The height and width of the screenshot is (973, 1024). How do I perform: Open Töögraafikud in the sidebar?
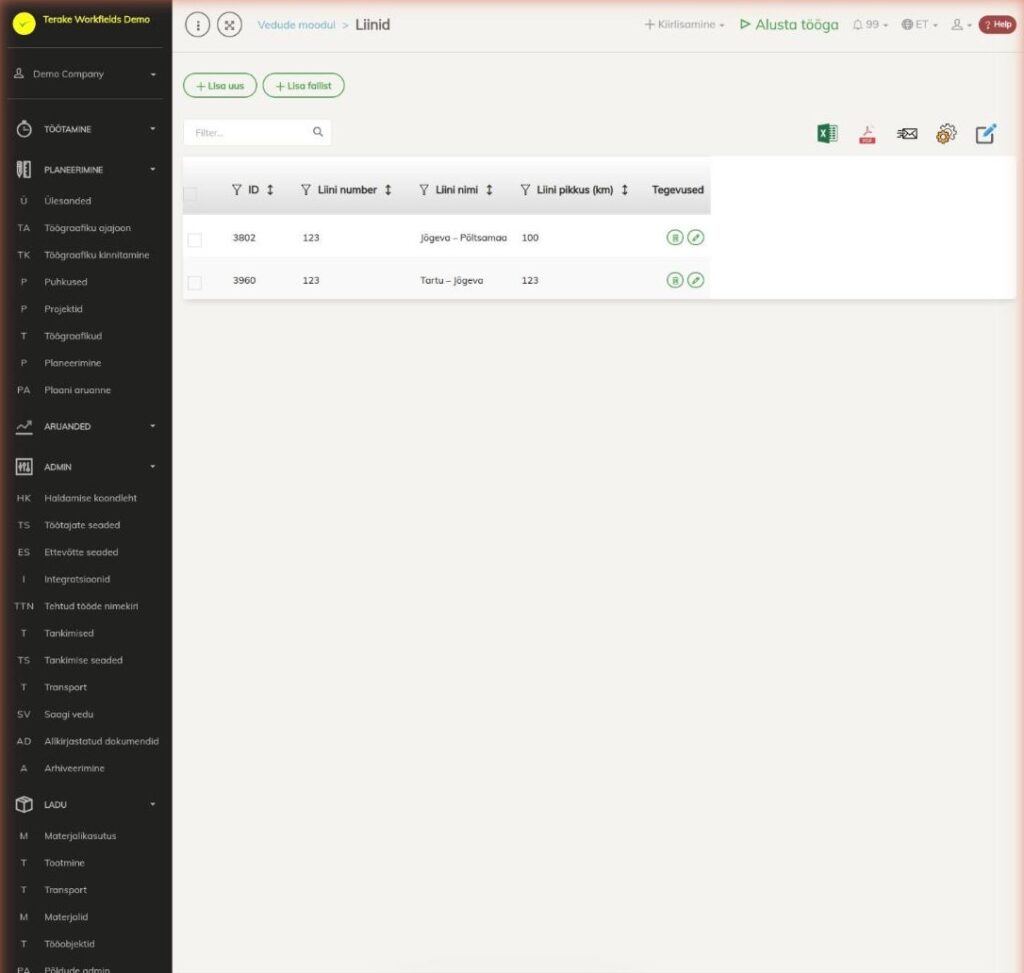coord(73,336)
